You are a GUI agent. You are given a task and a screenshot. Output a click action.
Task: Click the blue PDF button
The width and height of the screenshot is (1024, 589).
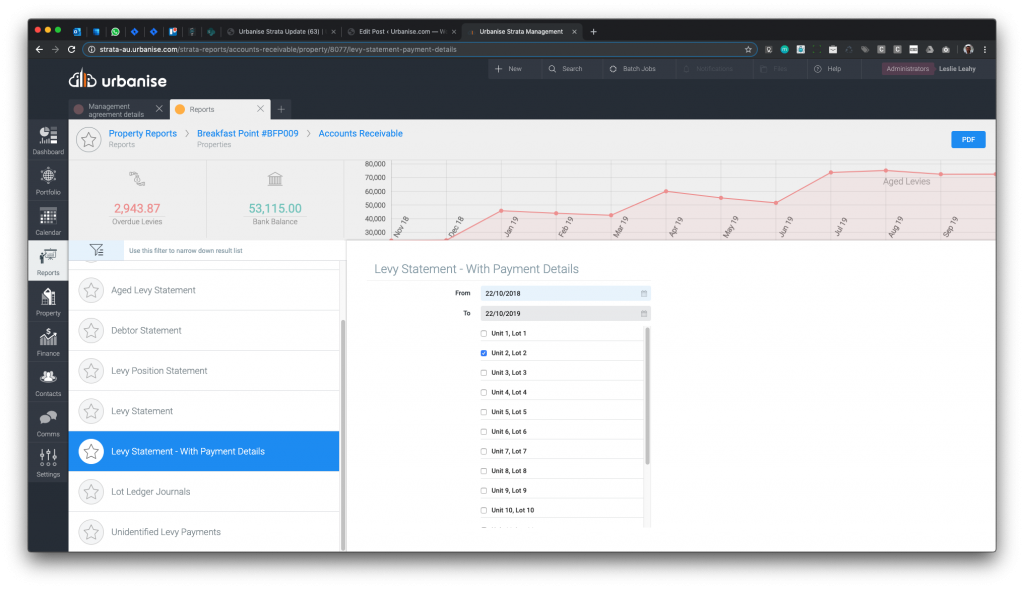pyautogui.click(x=967, y=140)
